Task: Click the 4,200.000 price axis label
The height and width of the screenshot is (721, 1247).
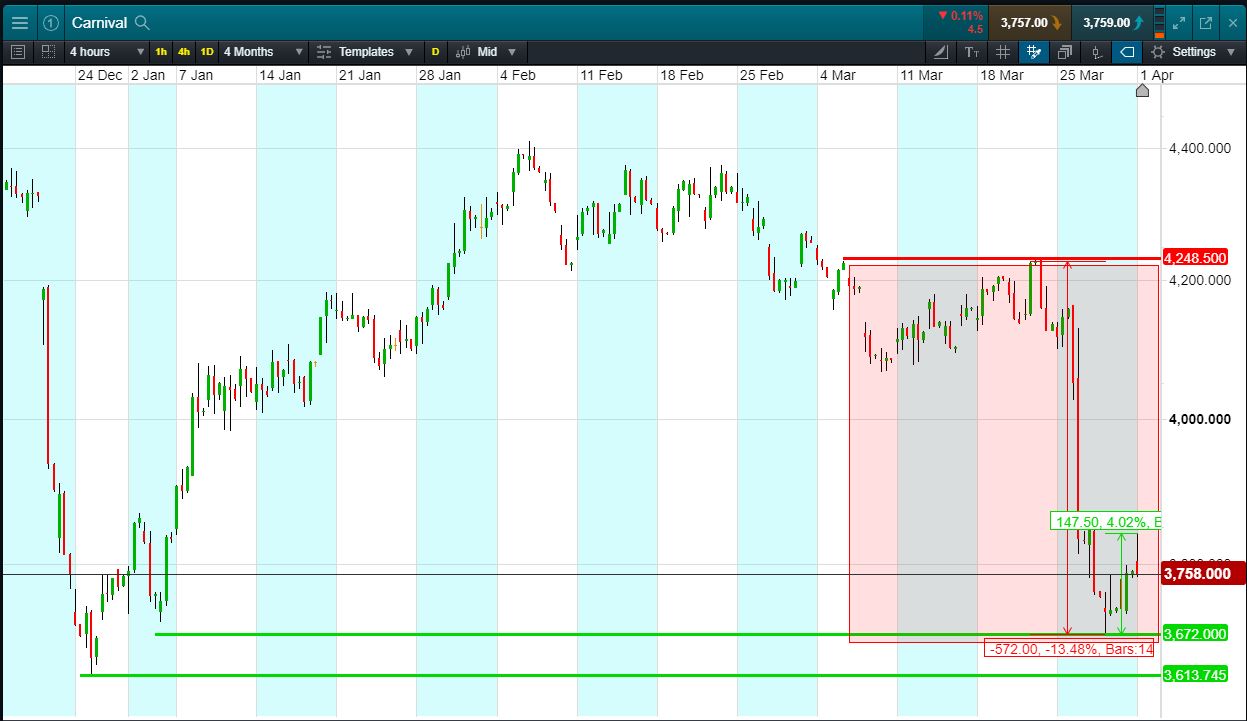Action: (x=1199, y=280)
